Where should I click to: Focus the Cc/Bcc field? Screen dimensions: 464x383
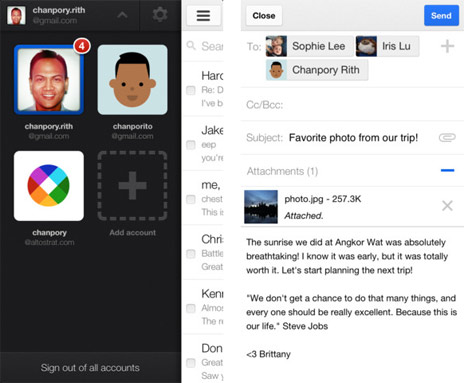point(352,105)
